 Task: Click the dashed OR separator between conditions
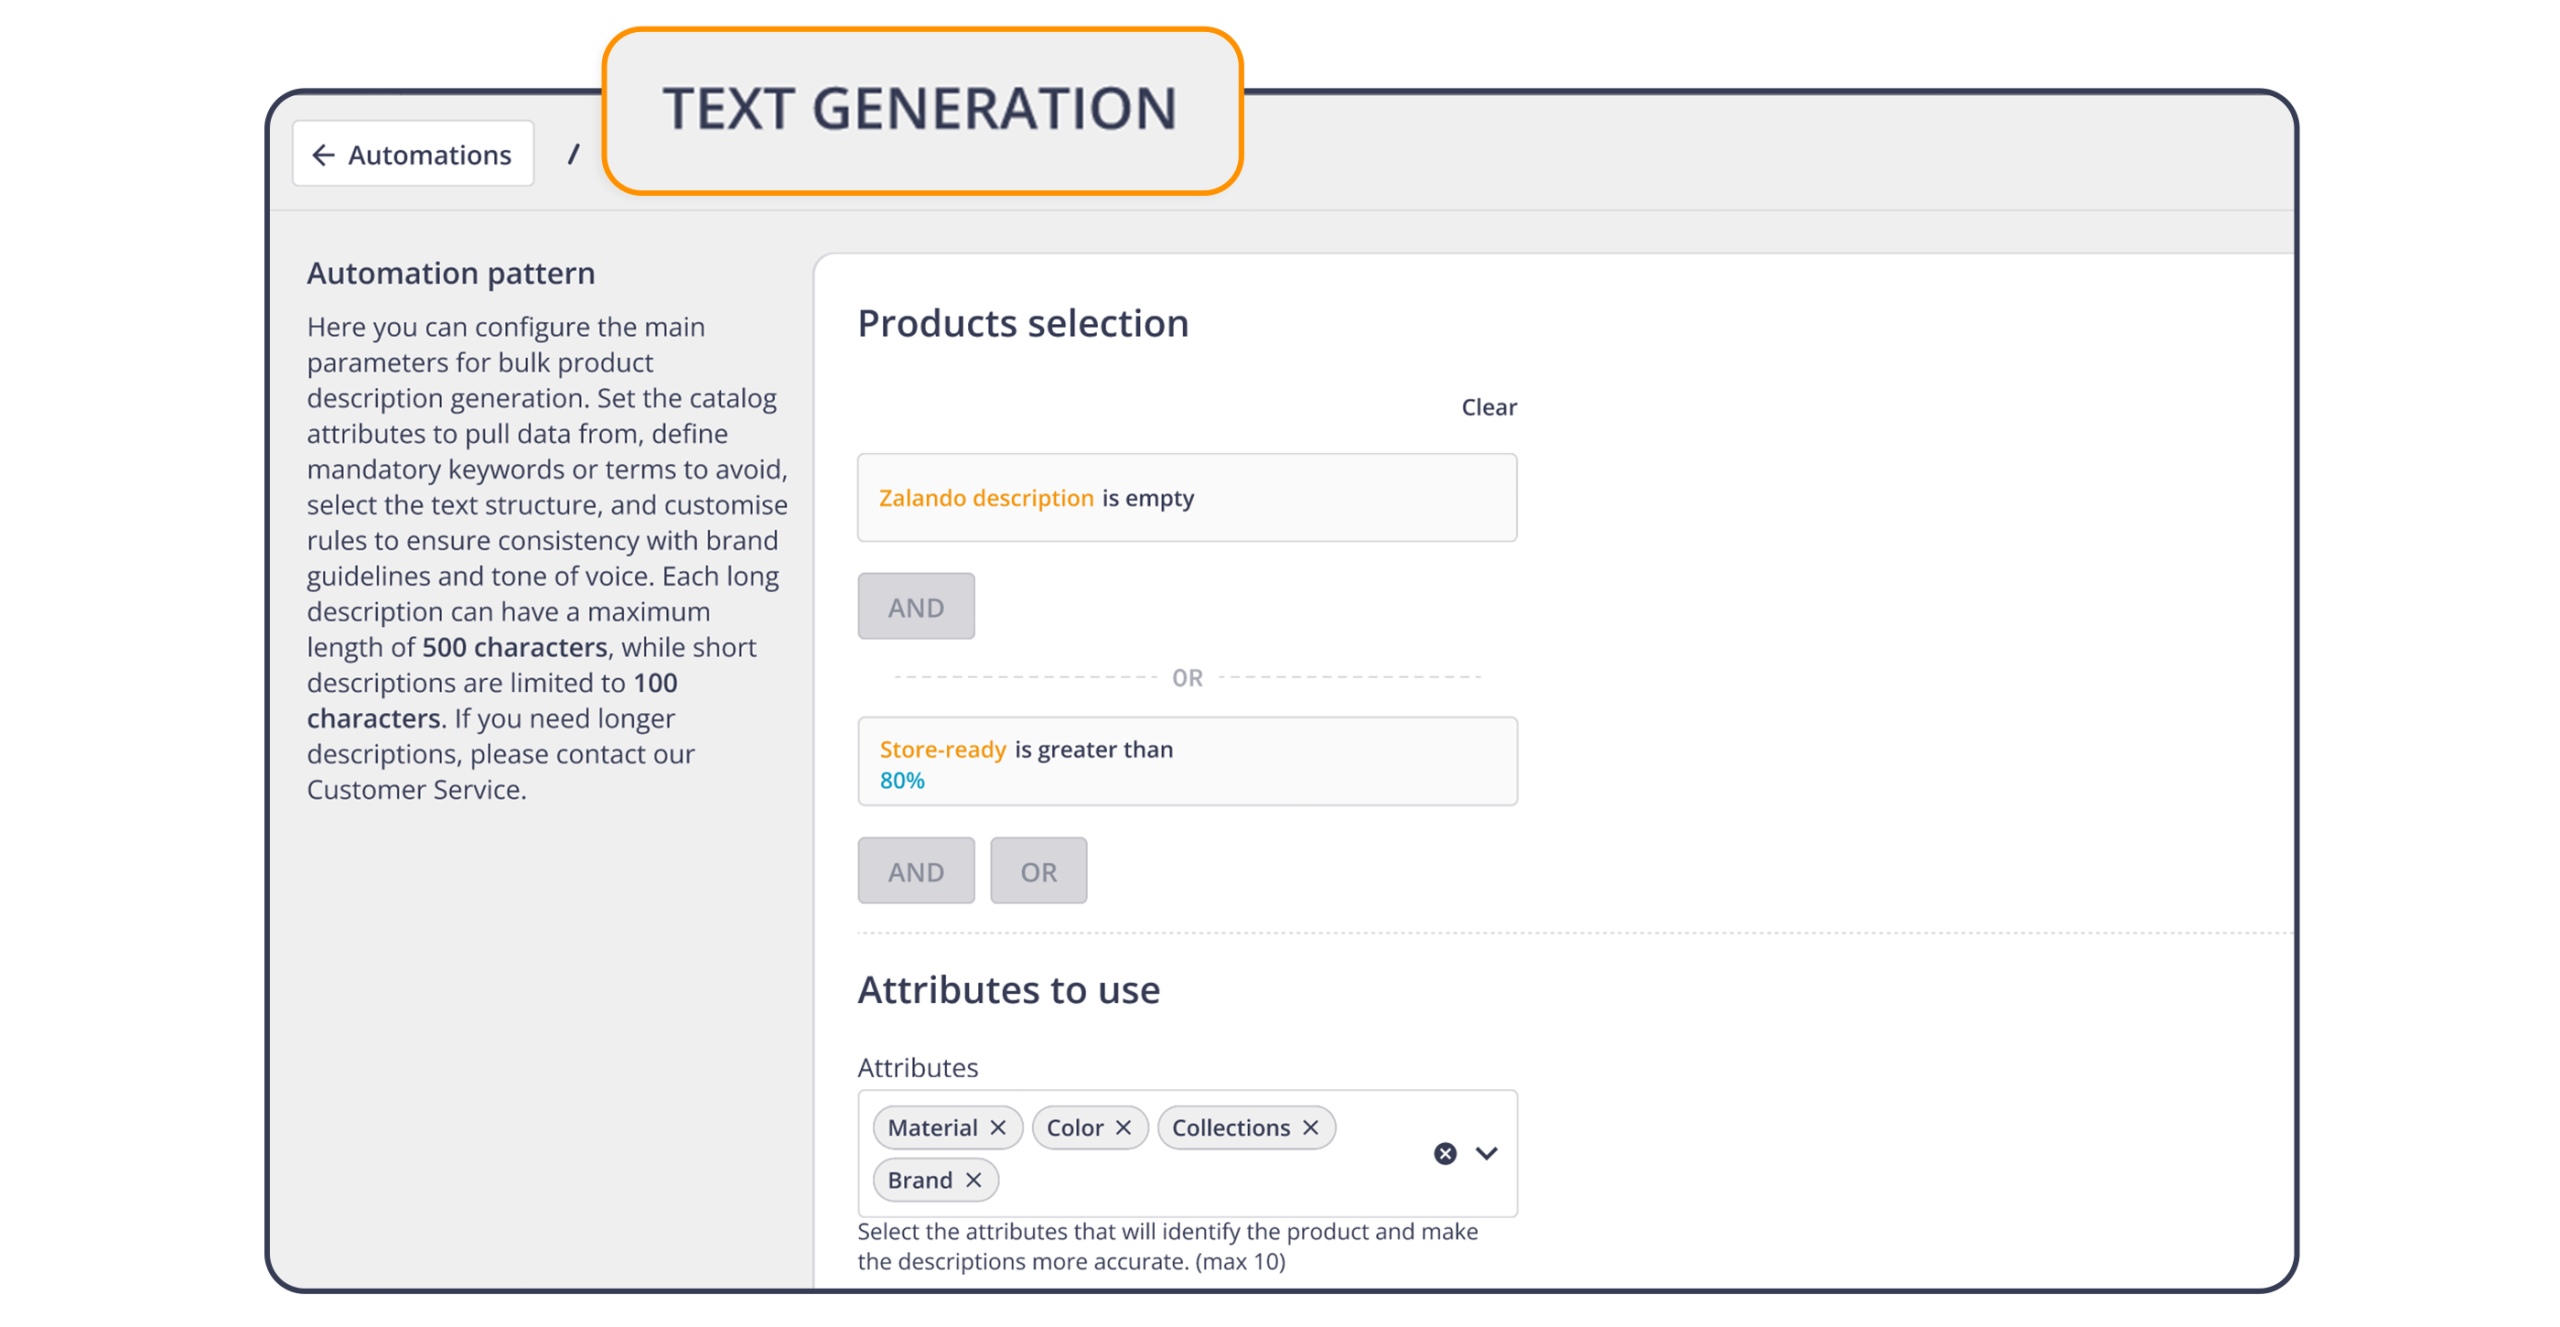pyautogui.click(x=1188, y=676)
